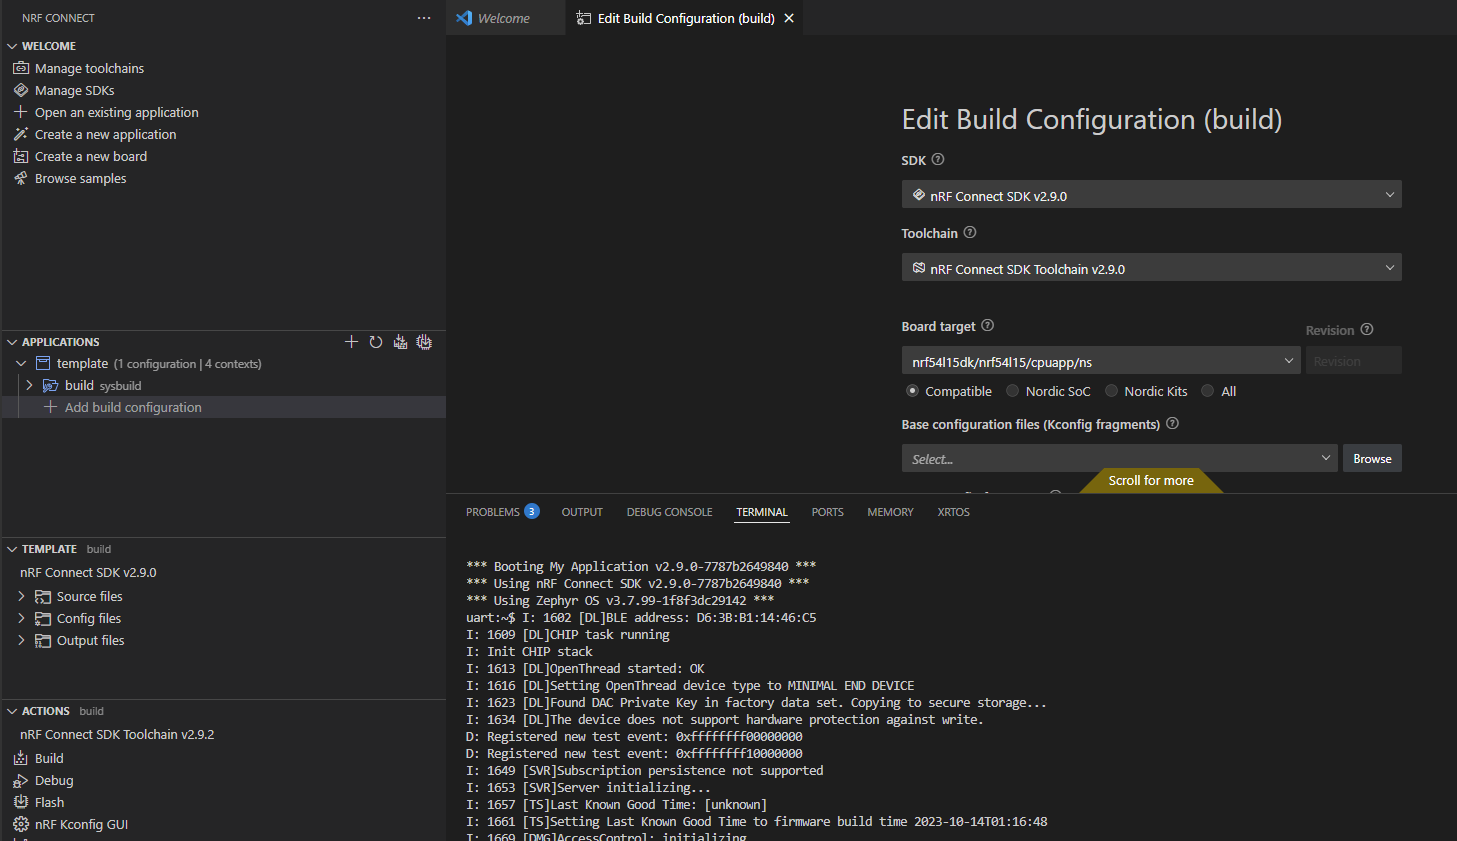Collapse the template application node
This screenshot has width=1457, height=841.
[21, 364]
